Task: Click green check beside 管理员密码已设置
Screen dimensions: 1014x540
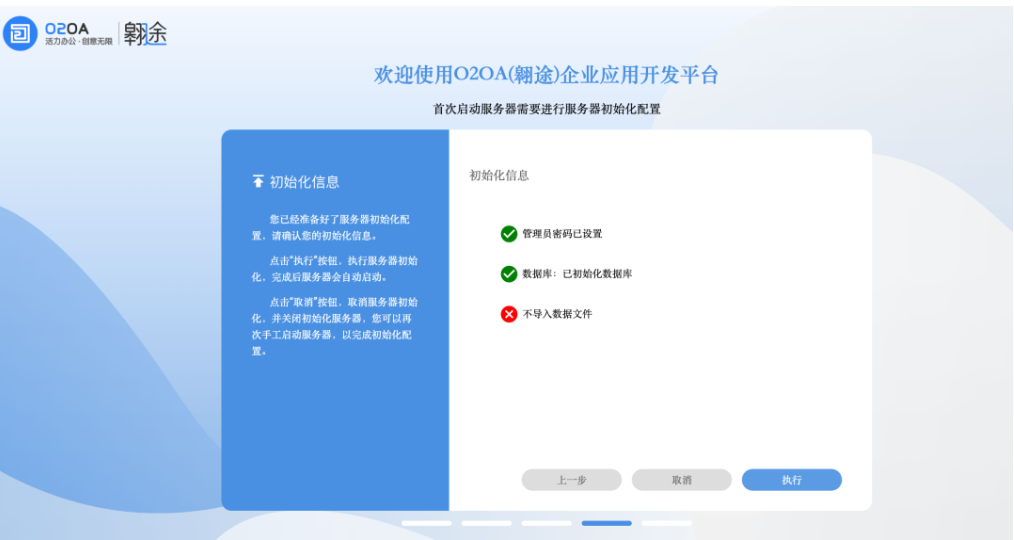Action: click(509, 233)
